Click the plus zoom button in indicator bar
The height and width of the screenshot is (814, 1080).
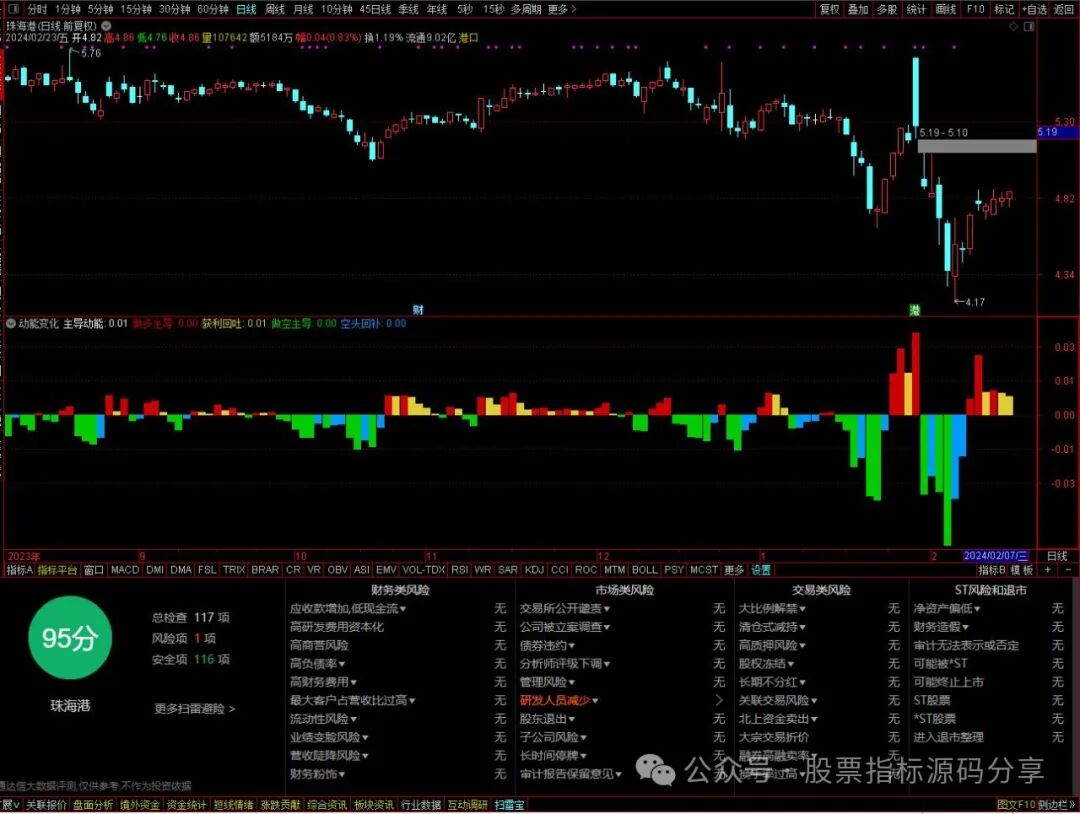(x=1048, y=570)
